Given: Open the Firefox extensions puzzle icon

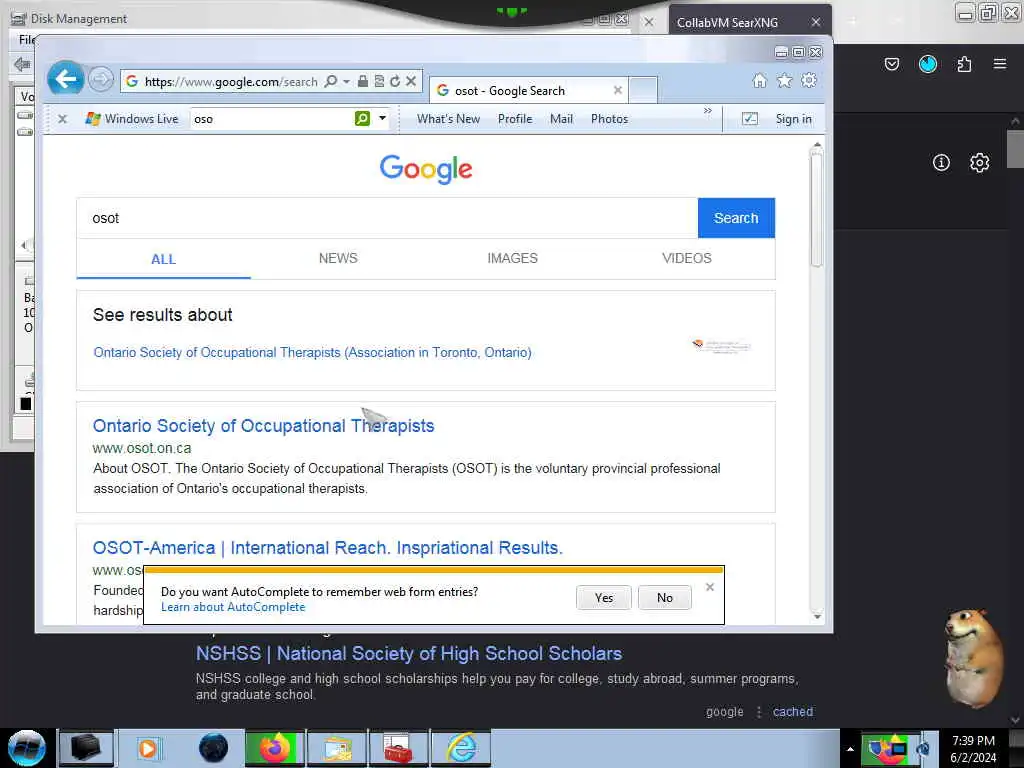Looking at the screenshot, I should 964,64.
